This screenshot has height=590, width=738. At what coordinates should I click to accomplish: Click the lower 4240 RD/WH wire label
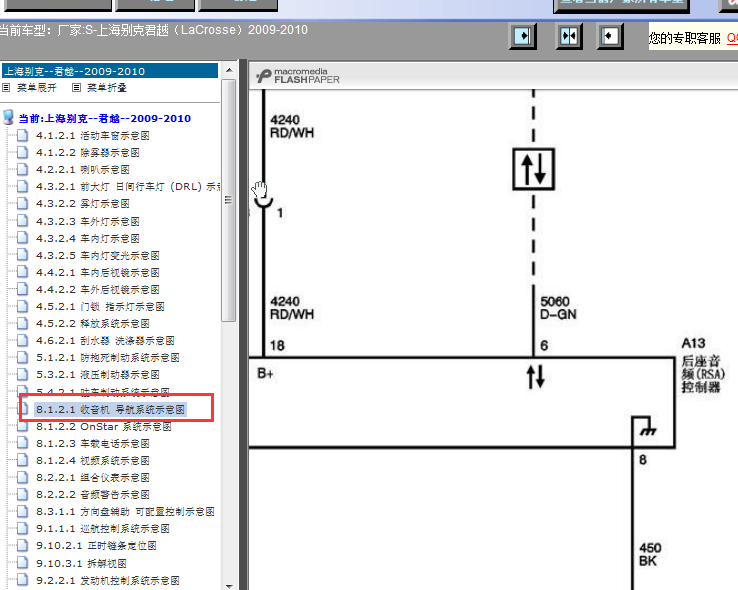(292, 308)
